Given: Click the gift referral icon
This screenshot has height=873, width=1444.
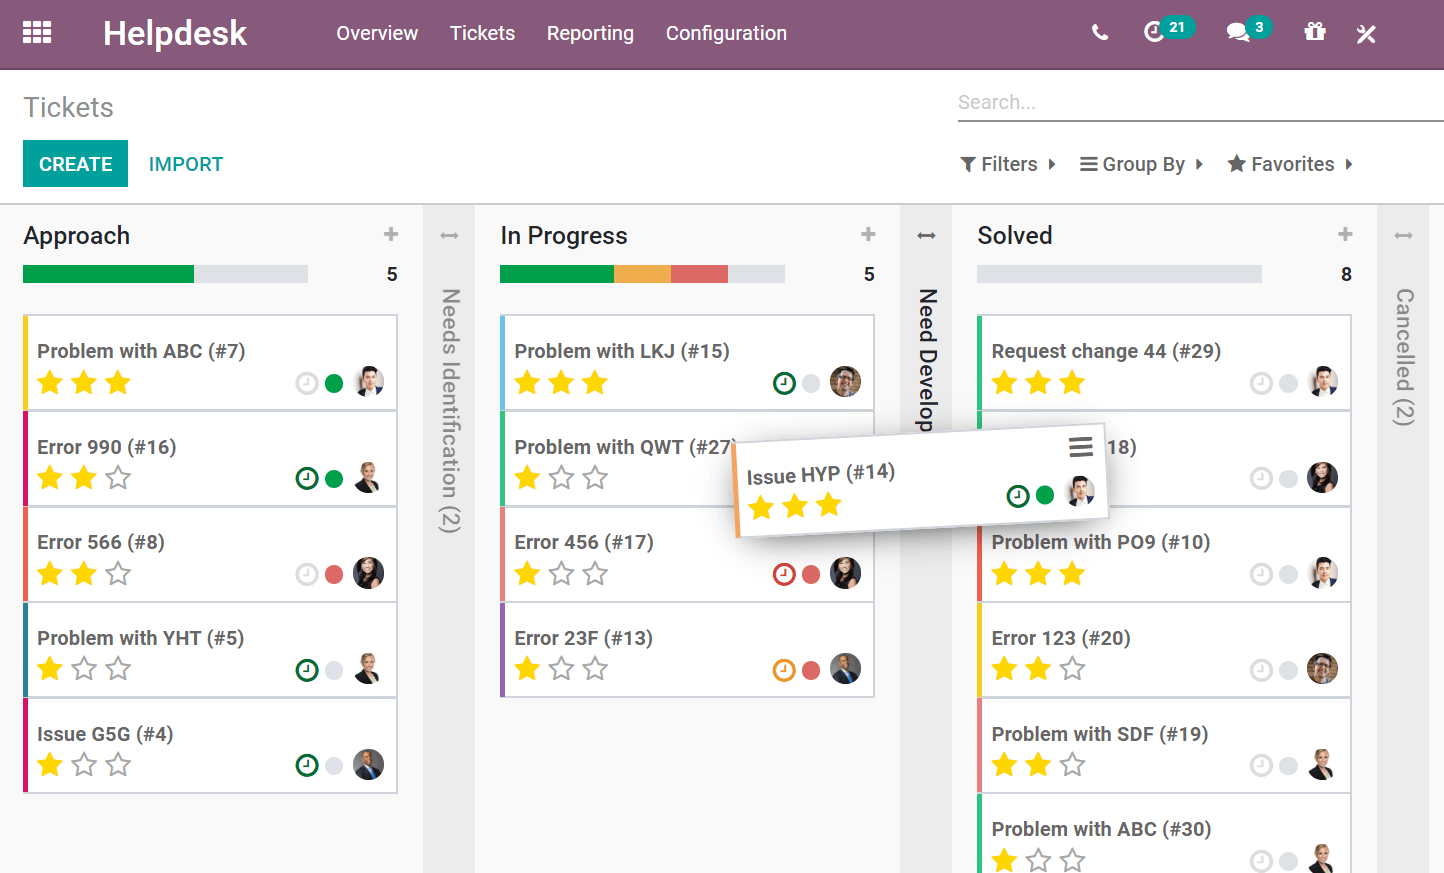Looking at the screenshot, I should [x=1314, y=33].
